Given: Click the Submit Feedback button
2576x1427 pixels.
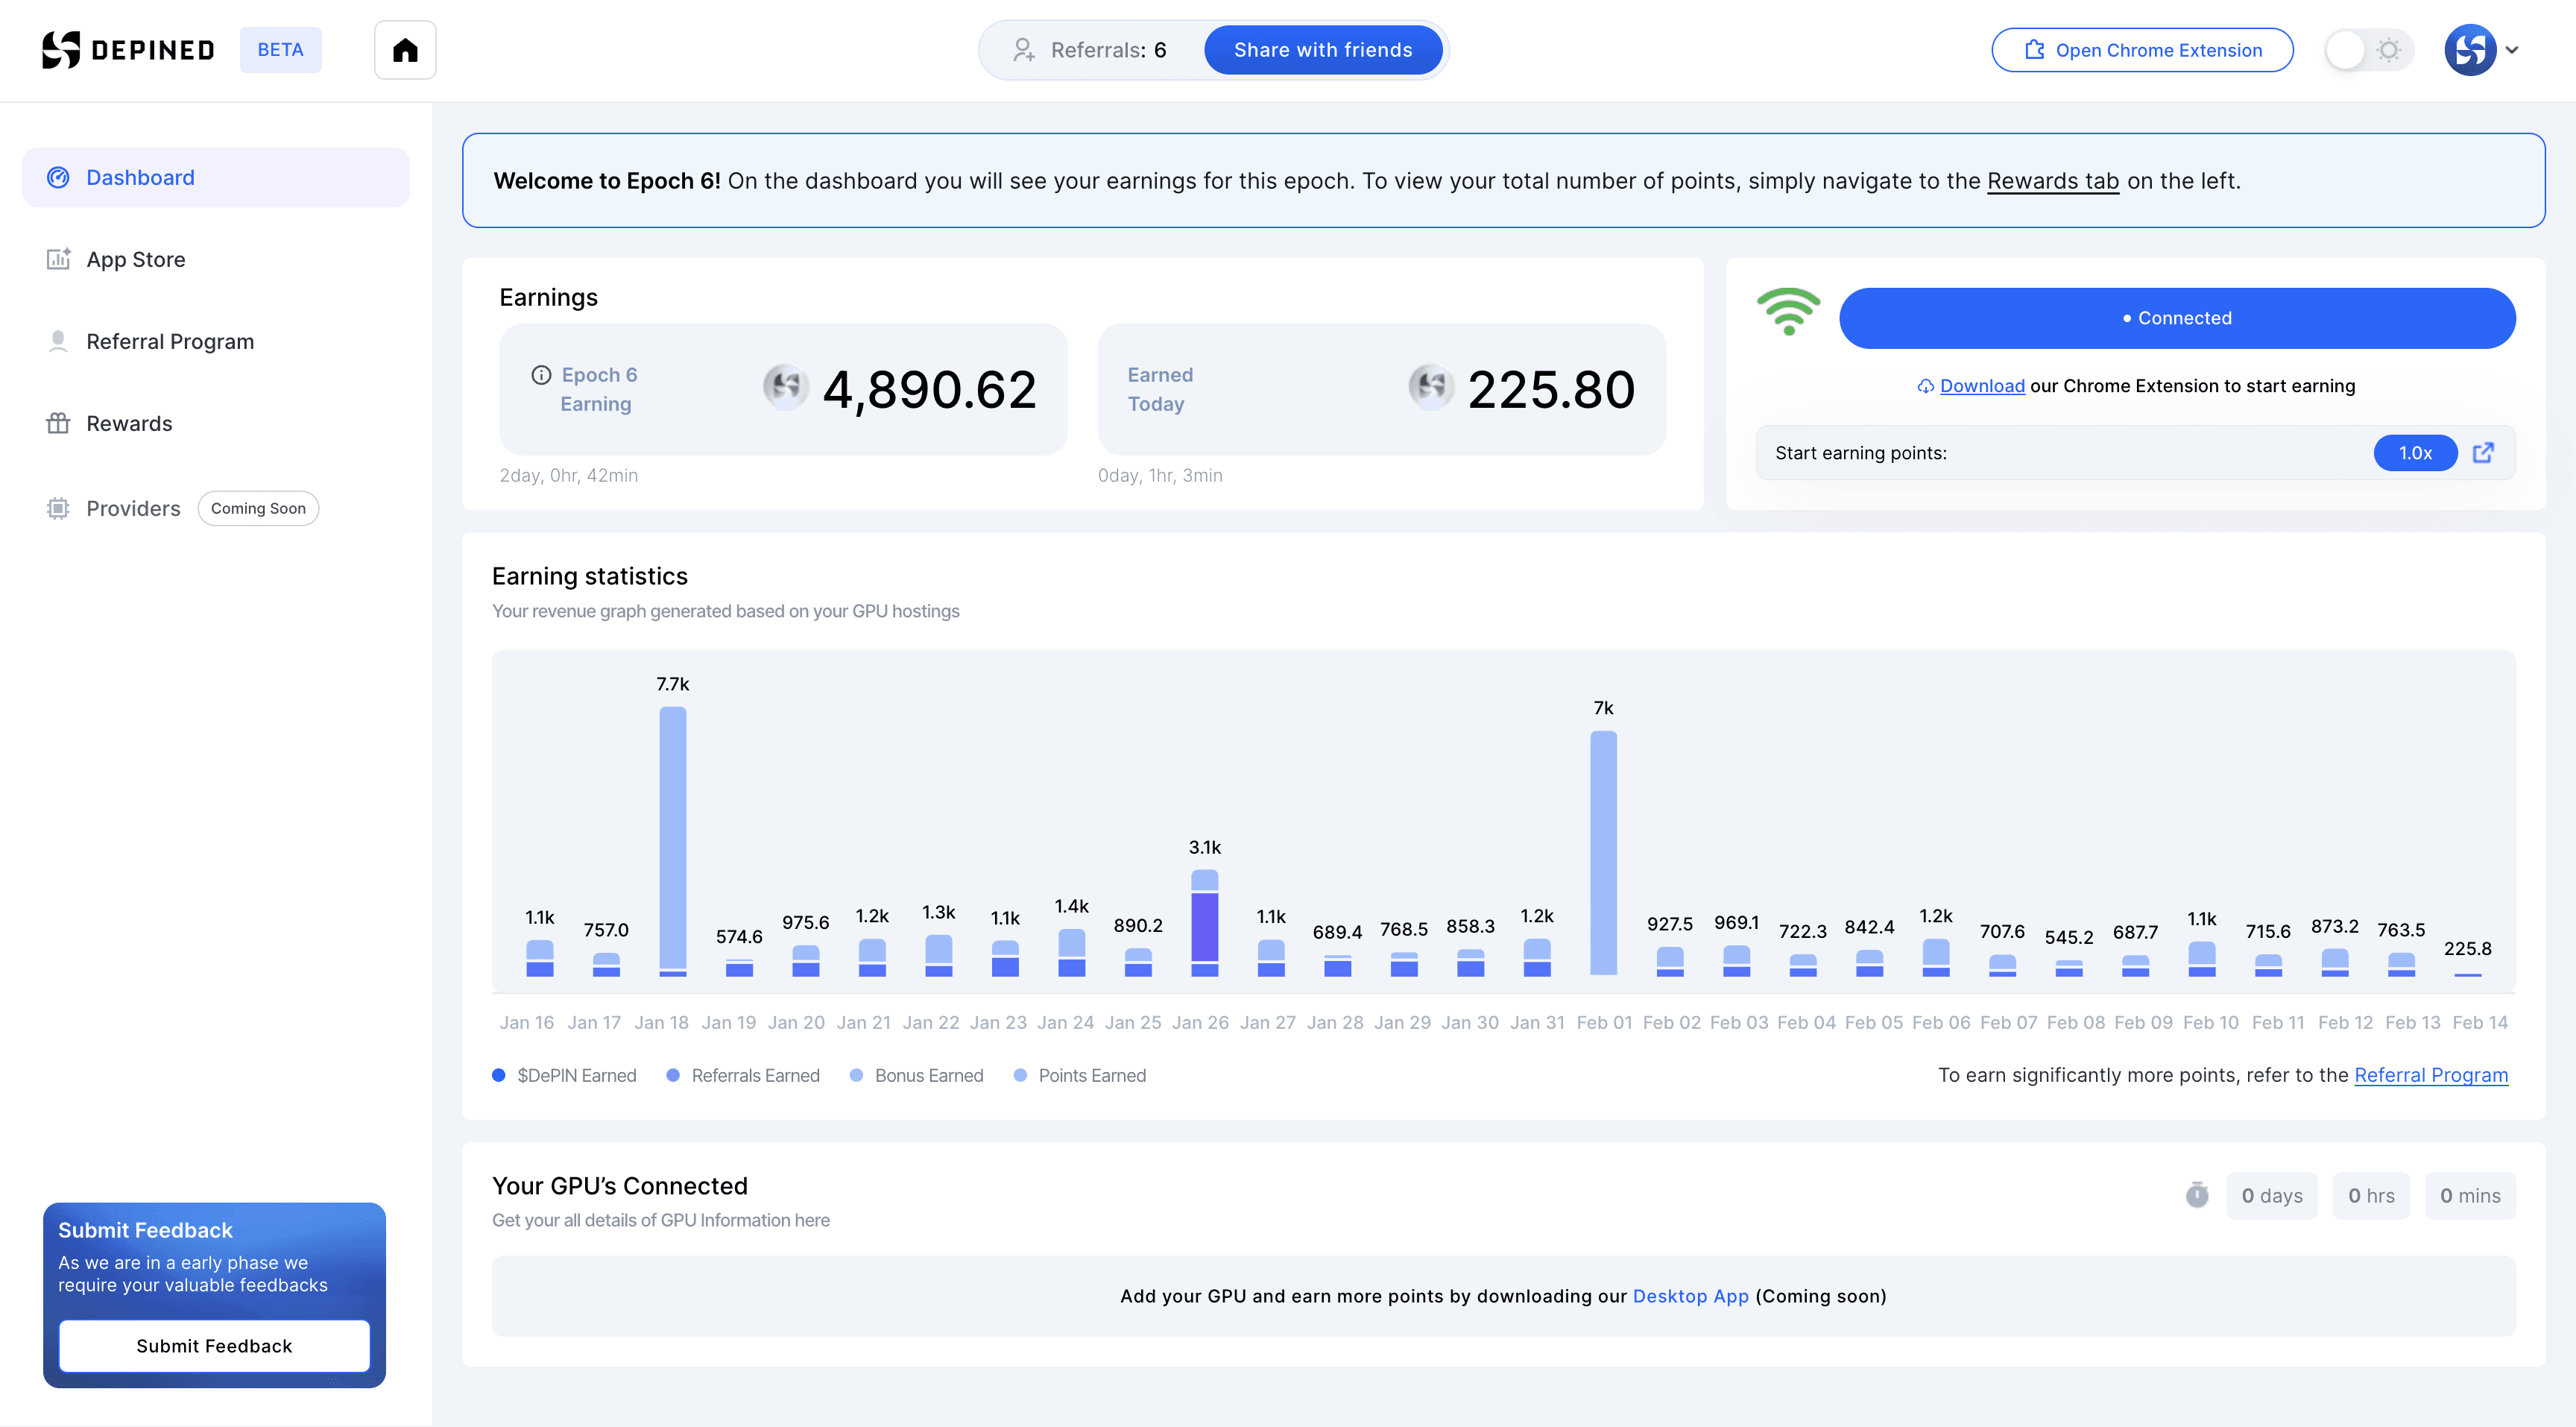Looking at the screenshot, I should (214, 1345).
